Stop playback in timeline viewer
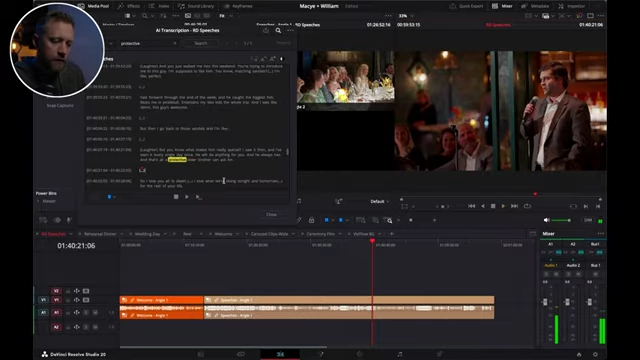Viewport: 640px width, 360px height. (493, 206)
